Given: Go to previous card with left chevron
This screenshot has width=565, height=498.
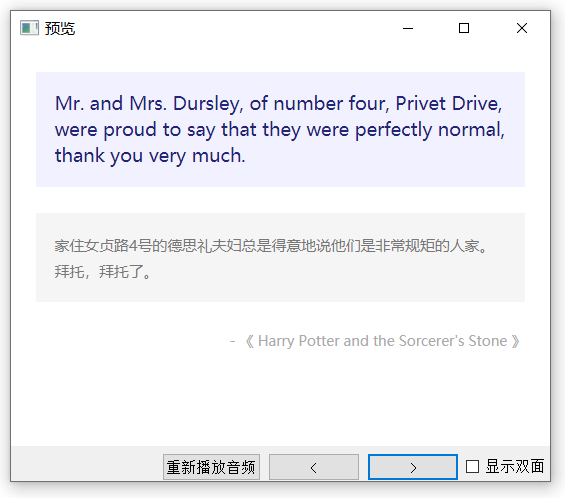Looking at the screenshot, I should (x=314, y=467).
